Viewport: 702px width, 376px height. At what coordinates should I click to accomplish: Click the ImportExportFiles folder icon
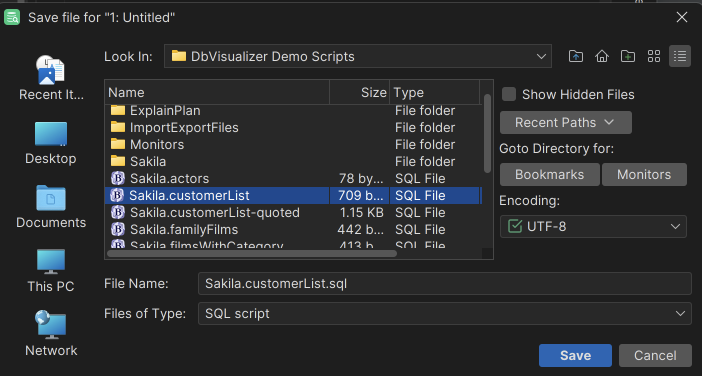(x=118, y=127)
